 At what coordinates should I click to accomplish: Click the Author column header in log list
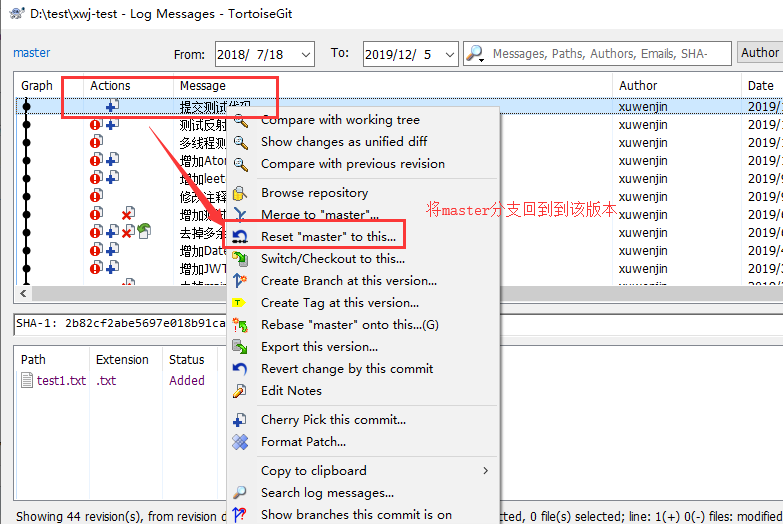(x=638, y=85)
